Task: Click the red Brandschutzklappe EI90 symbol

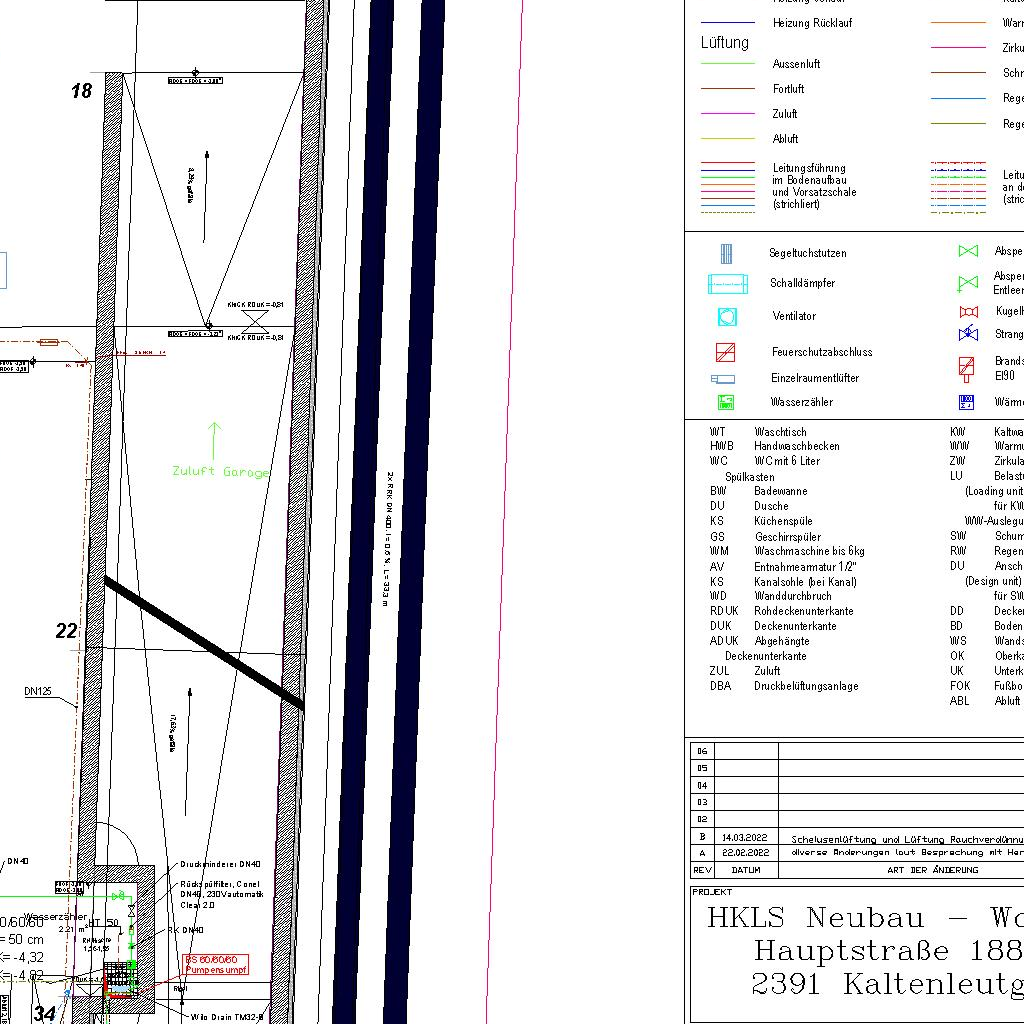Action: click(966, 368)
